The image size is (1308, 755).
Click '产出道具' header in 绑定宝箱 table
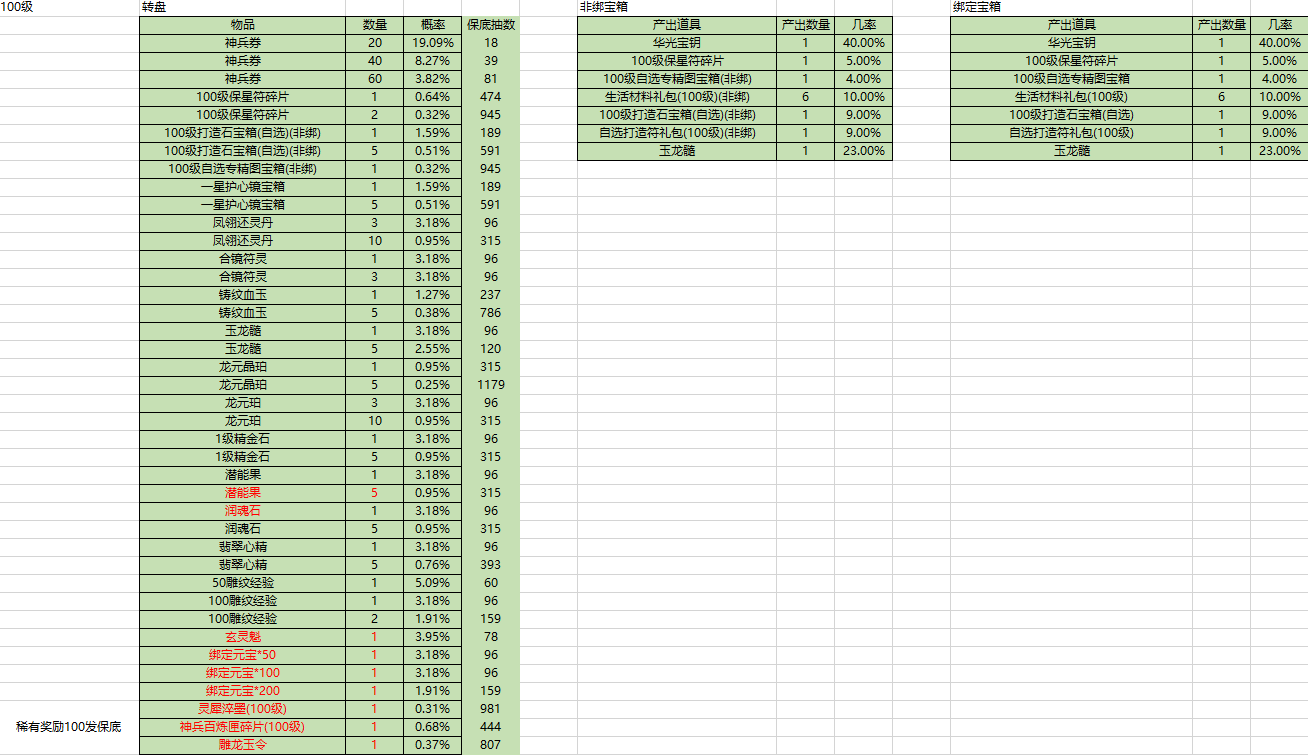pyautogui.click(x=1070, y=24)
